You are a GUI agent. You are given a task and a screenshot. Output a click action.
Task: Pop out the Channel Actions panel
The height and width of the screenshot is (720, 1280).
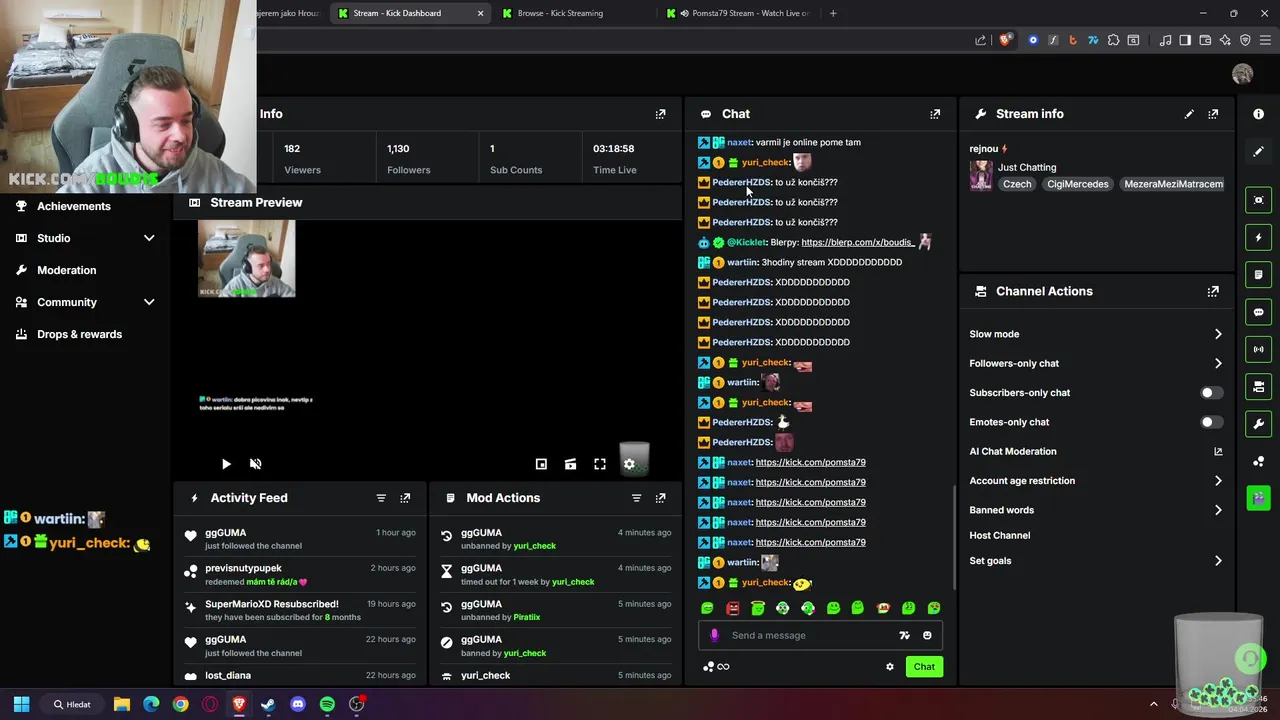1213,291
